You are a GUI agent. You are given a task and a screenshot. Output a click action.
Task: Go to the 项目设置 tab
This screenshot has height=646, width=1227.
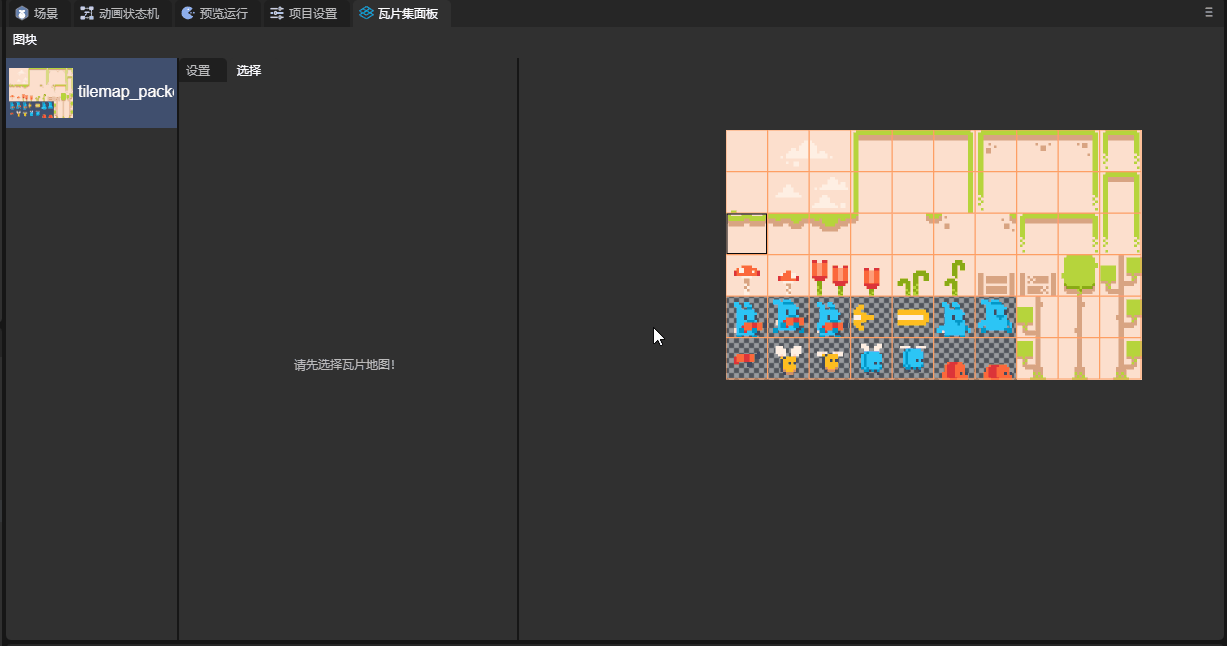tap(302, 14)
